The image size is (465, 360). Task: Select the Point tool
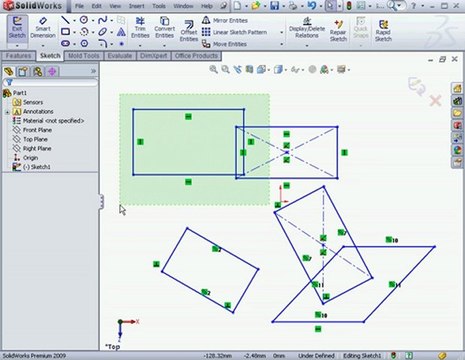click(x=121, y=44)
